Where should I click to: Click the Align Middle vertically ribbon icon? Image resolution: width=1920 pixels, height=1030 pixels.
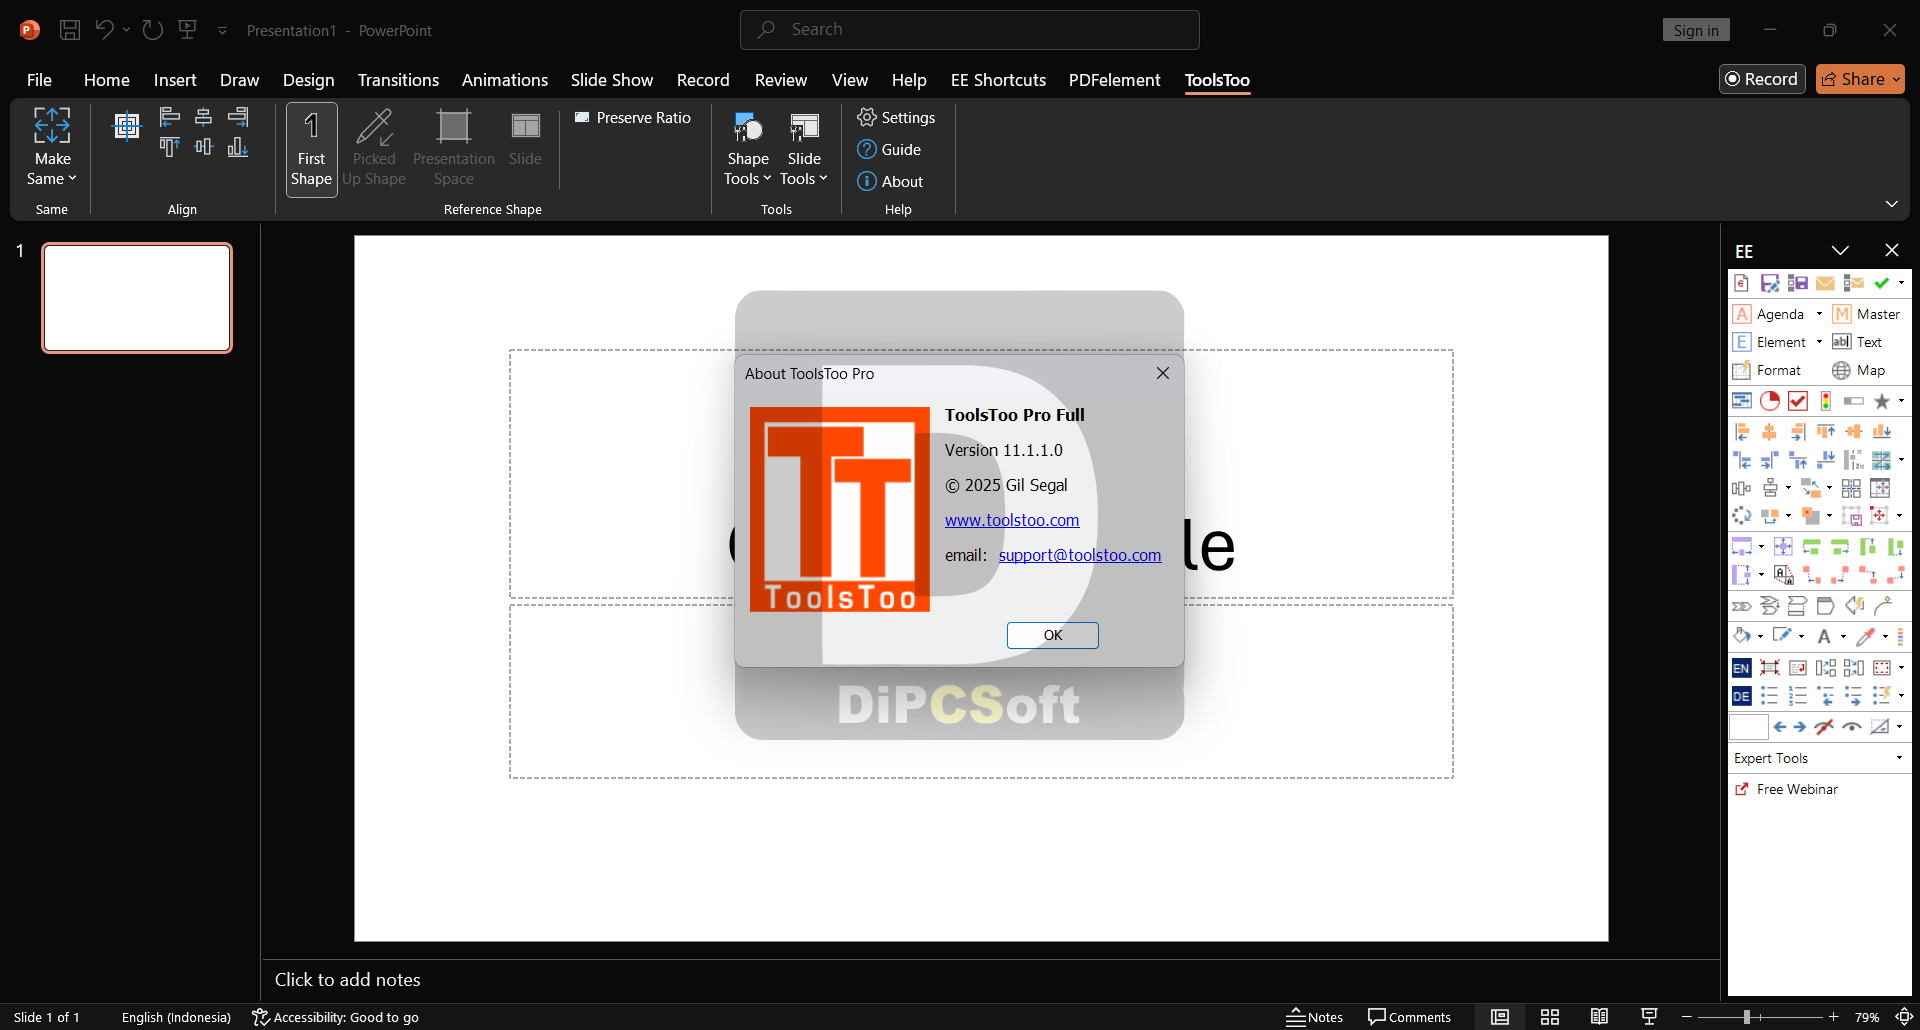[204, 148]
